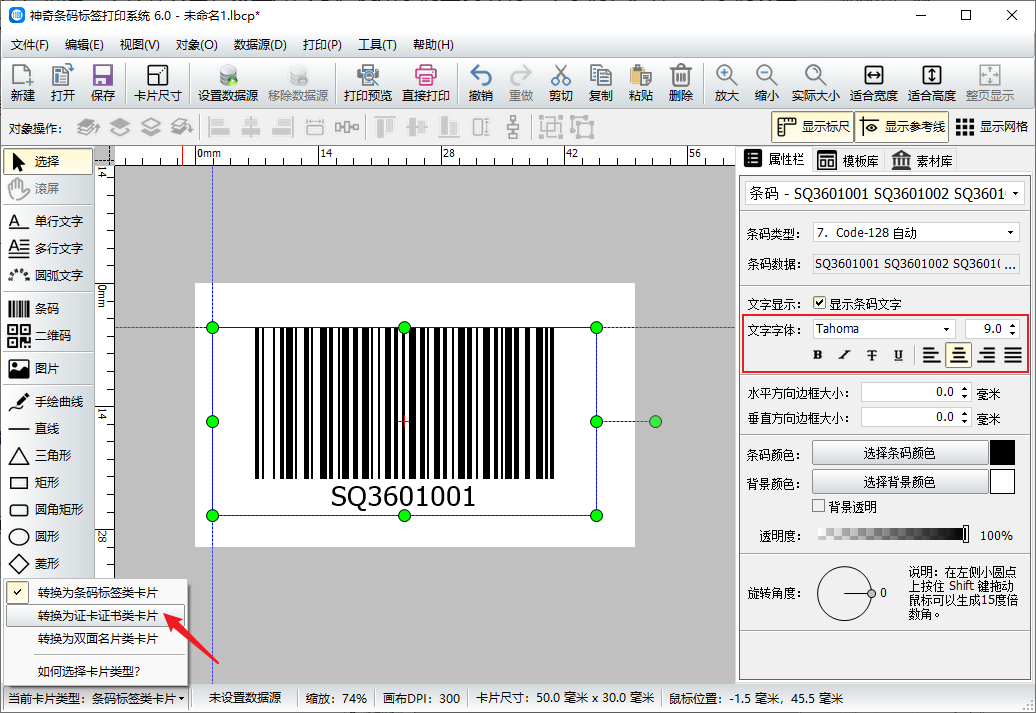Paste using the 粘贴 icon
Image resolution: width=1036 pixels, height=713 pixels.
tap(640, 83)
